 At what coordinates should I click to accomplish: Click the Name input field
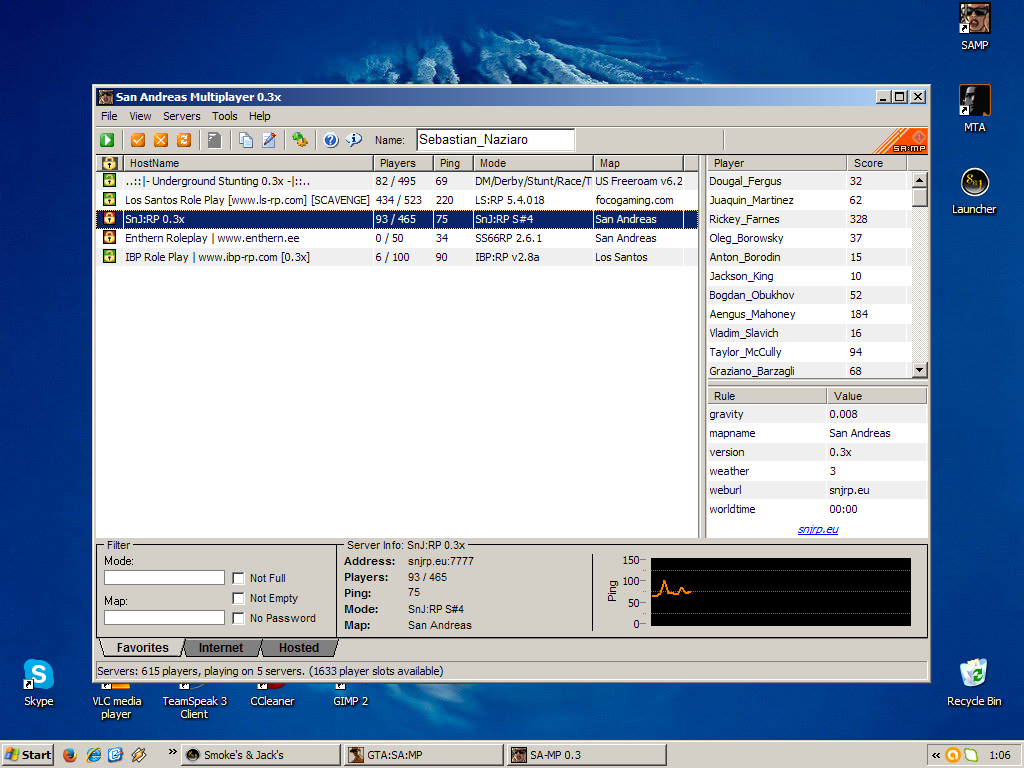495,140
